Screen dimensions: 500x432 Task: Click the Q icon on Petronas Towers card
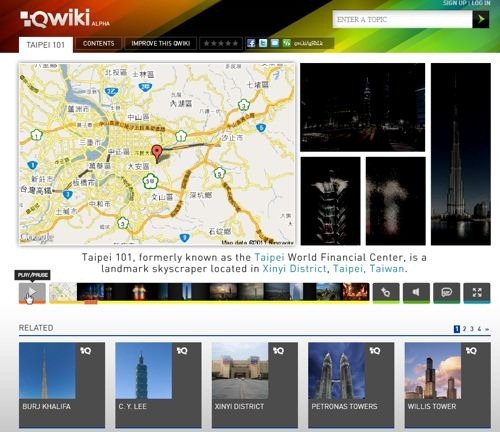coord(375,351)
